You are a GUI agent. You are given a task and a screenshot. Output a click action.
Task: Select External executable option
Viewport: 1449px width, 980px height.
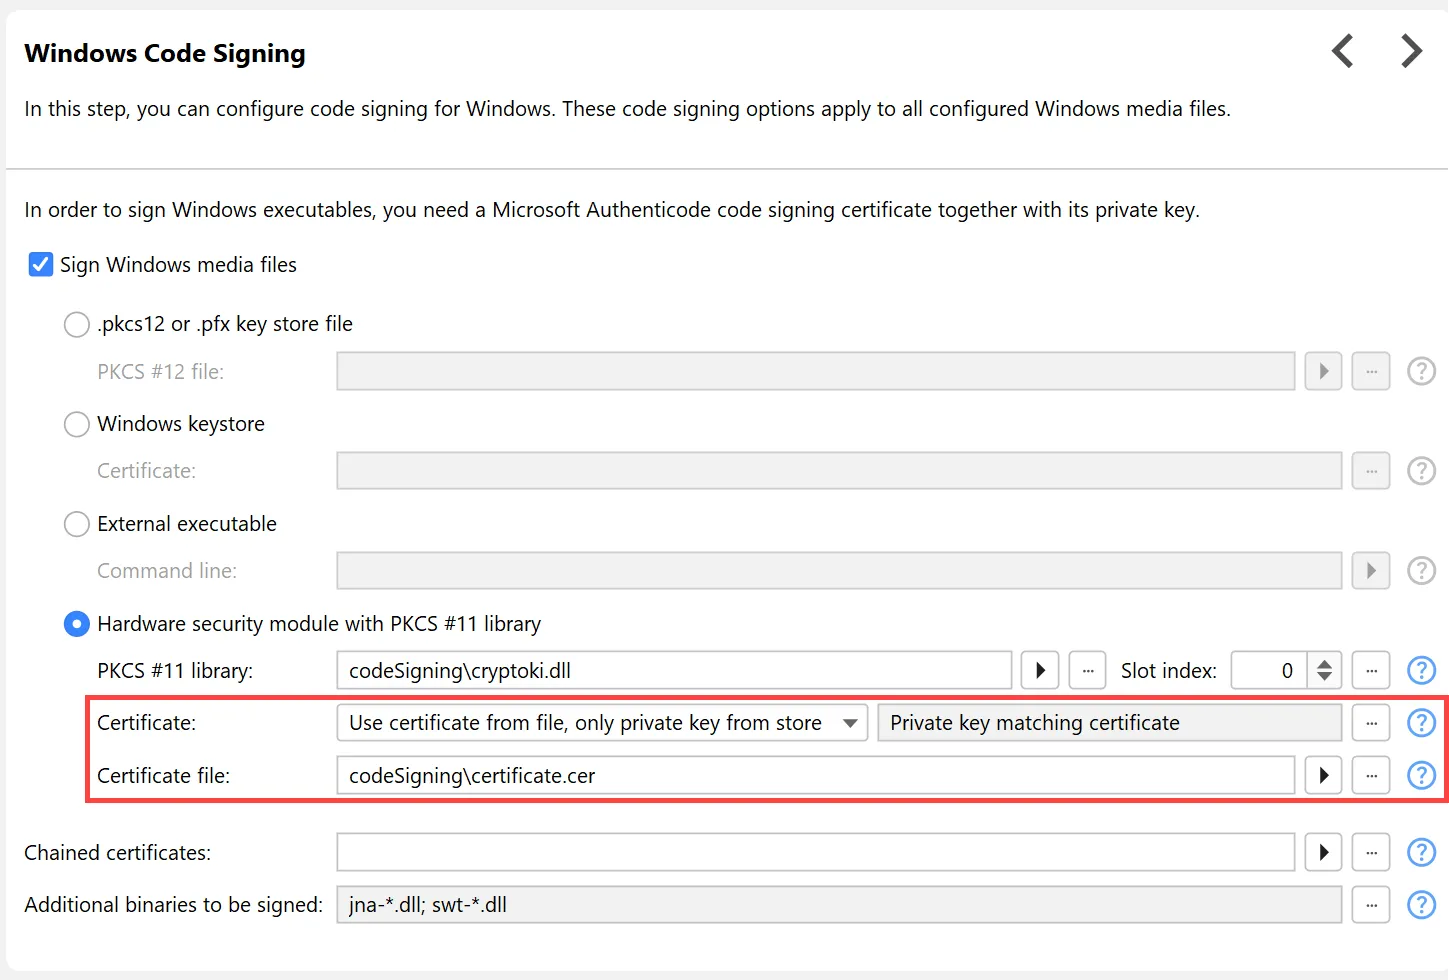coord(77,524)
